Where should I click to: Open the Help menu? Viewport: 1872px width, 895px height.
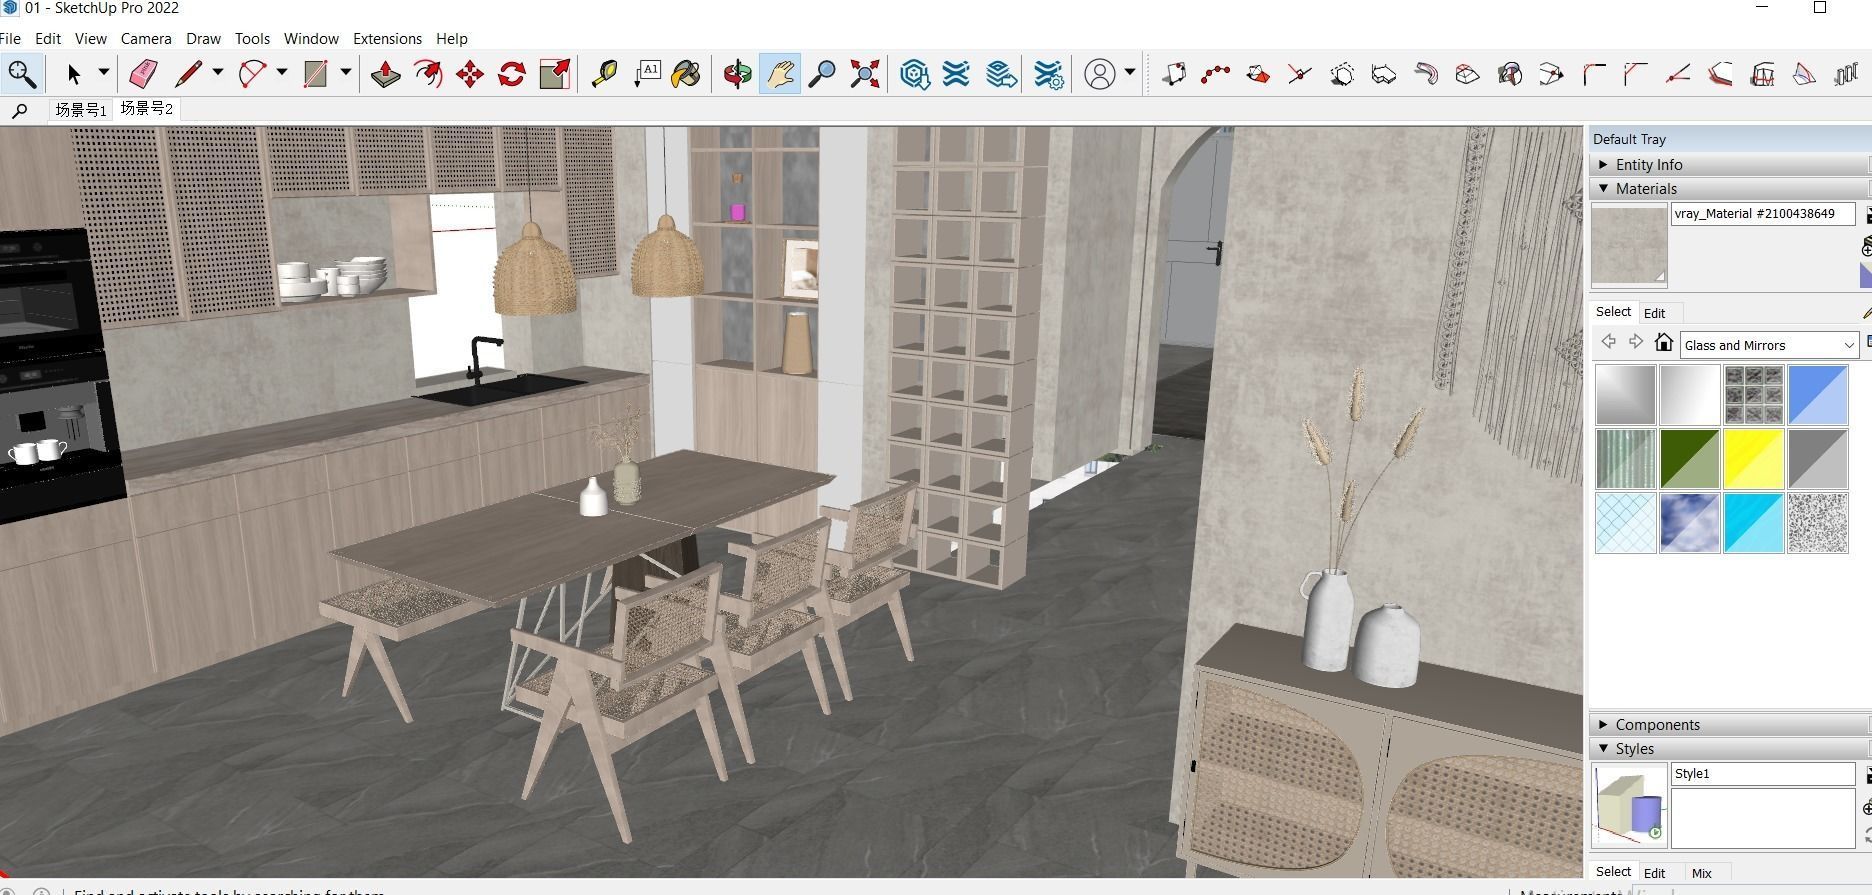[x=451, y=38]
